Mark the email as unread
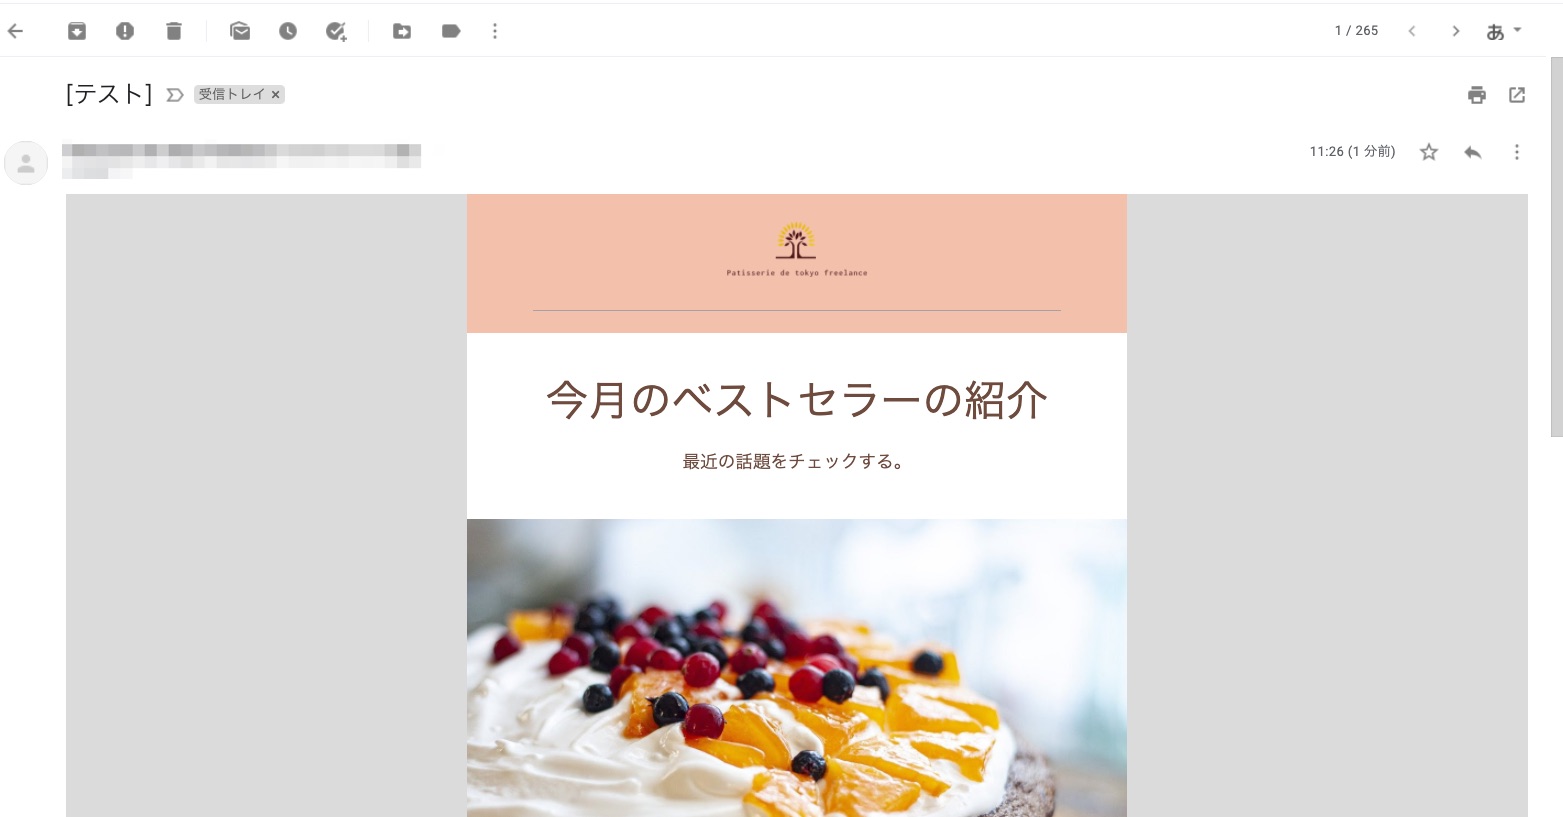 pos(240,31)
